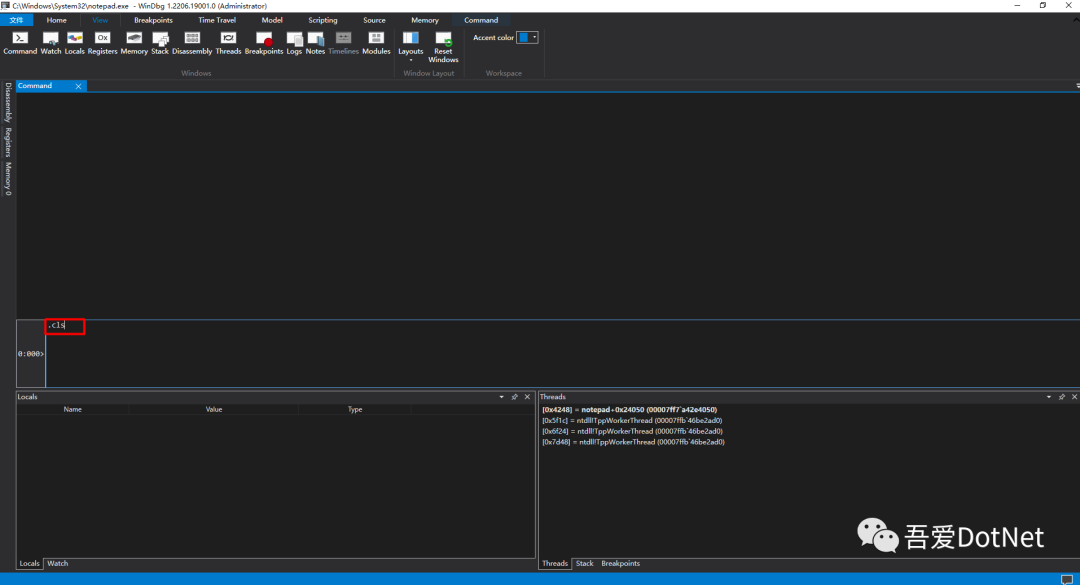This screenshot has width=1080, height=585.
Task: Click Reset Windows button
Action: (x=443, y=47)
